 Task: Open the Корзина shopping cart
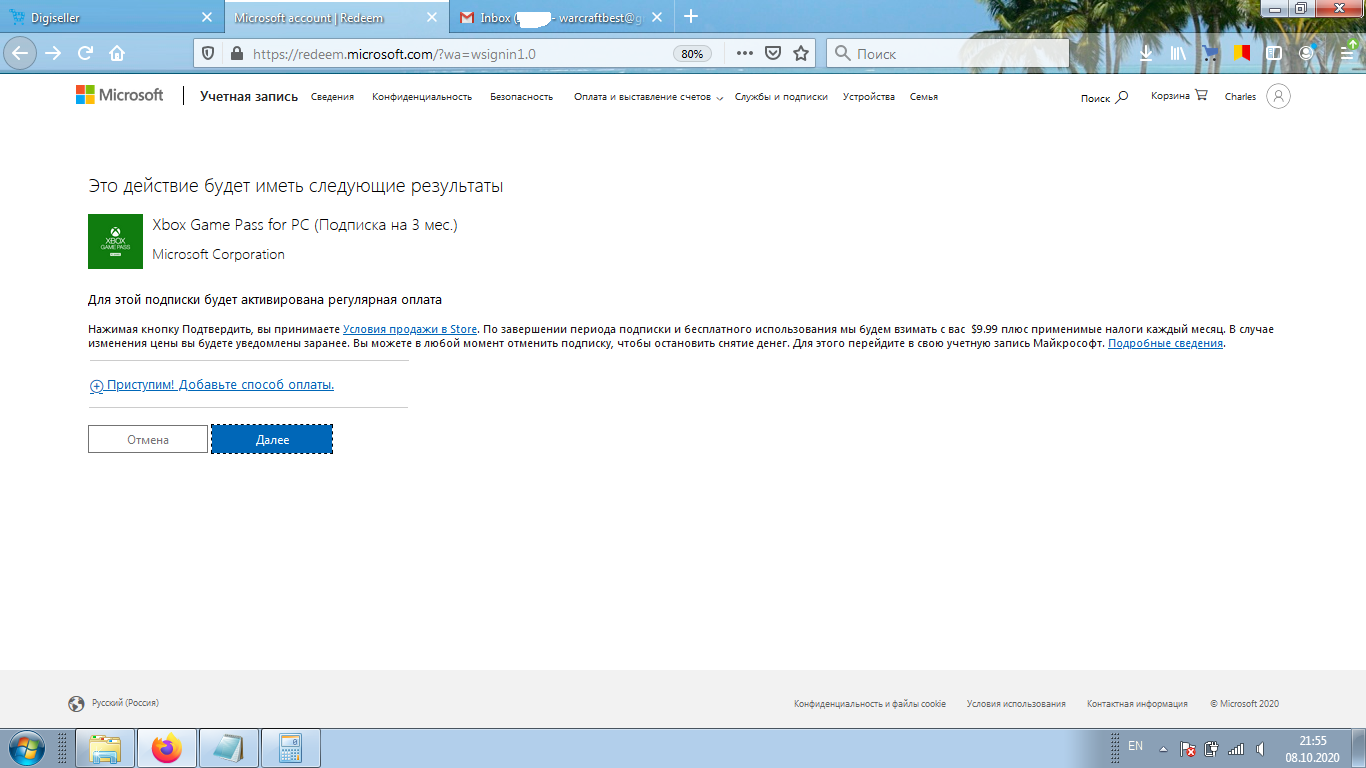[1179, 96]
